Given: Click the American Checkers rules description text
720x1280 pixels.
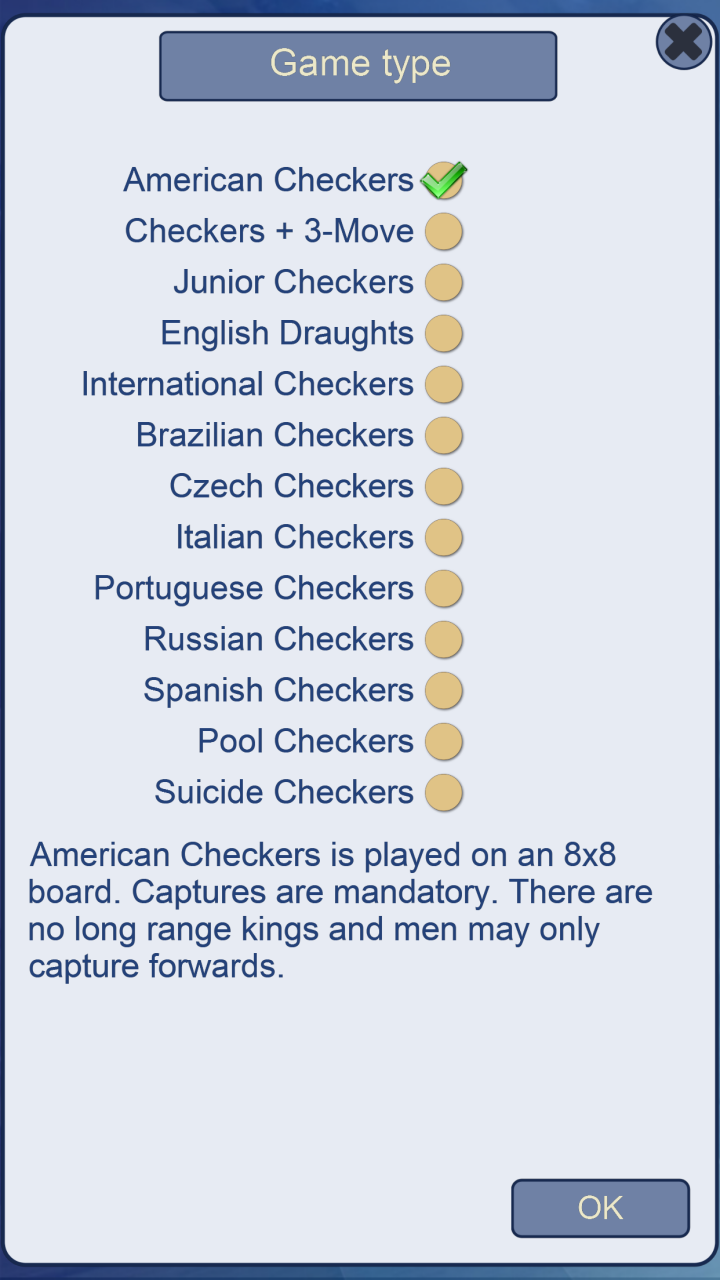Looking at the screenshot, I should [340, 910].
